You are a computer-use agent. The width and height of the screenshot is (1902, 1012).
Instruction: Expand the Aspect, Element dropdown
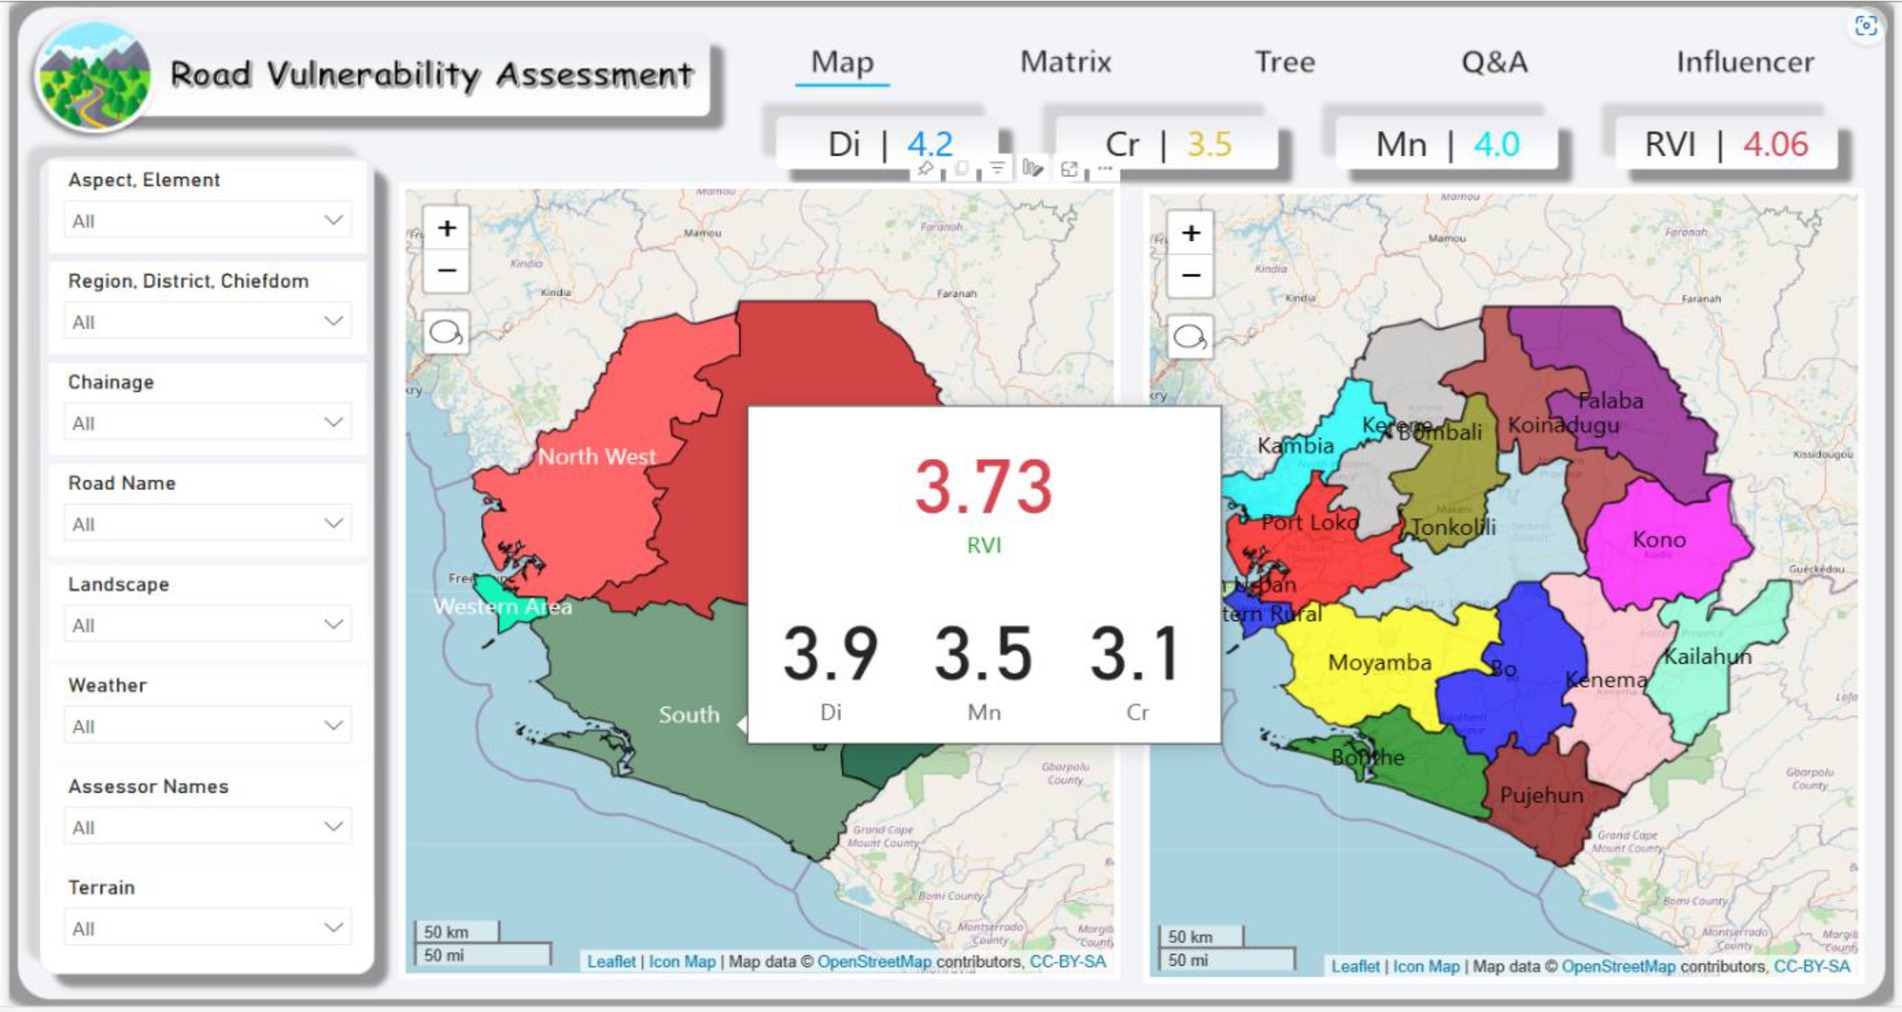click(x=207, y=221)
